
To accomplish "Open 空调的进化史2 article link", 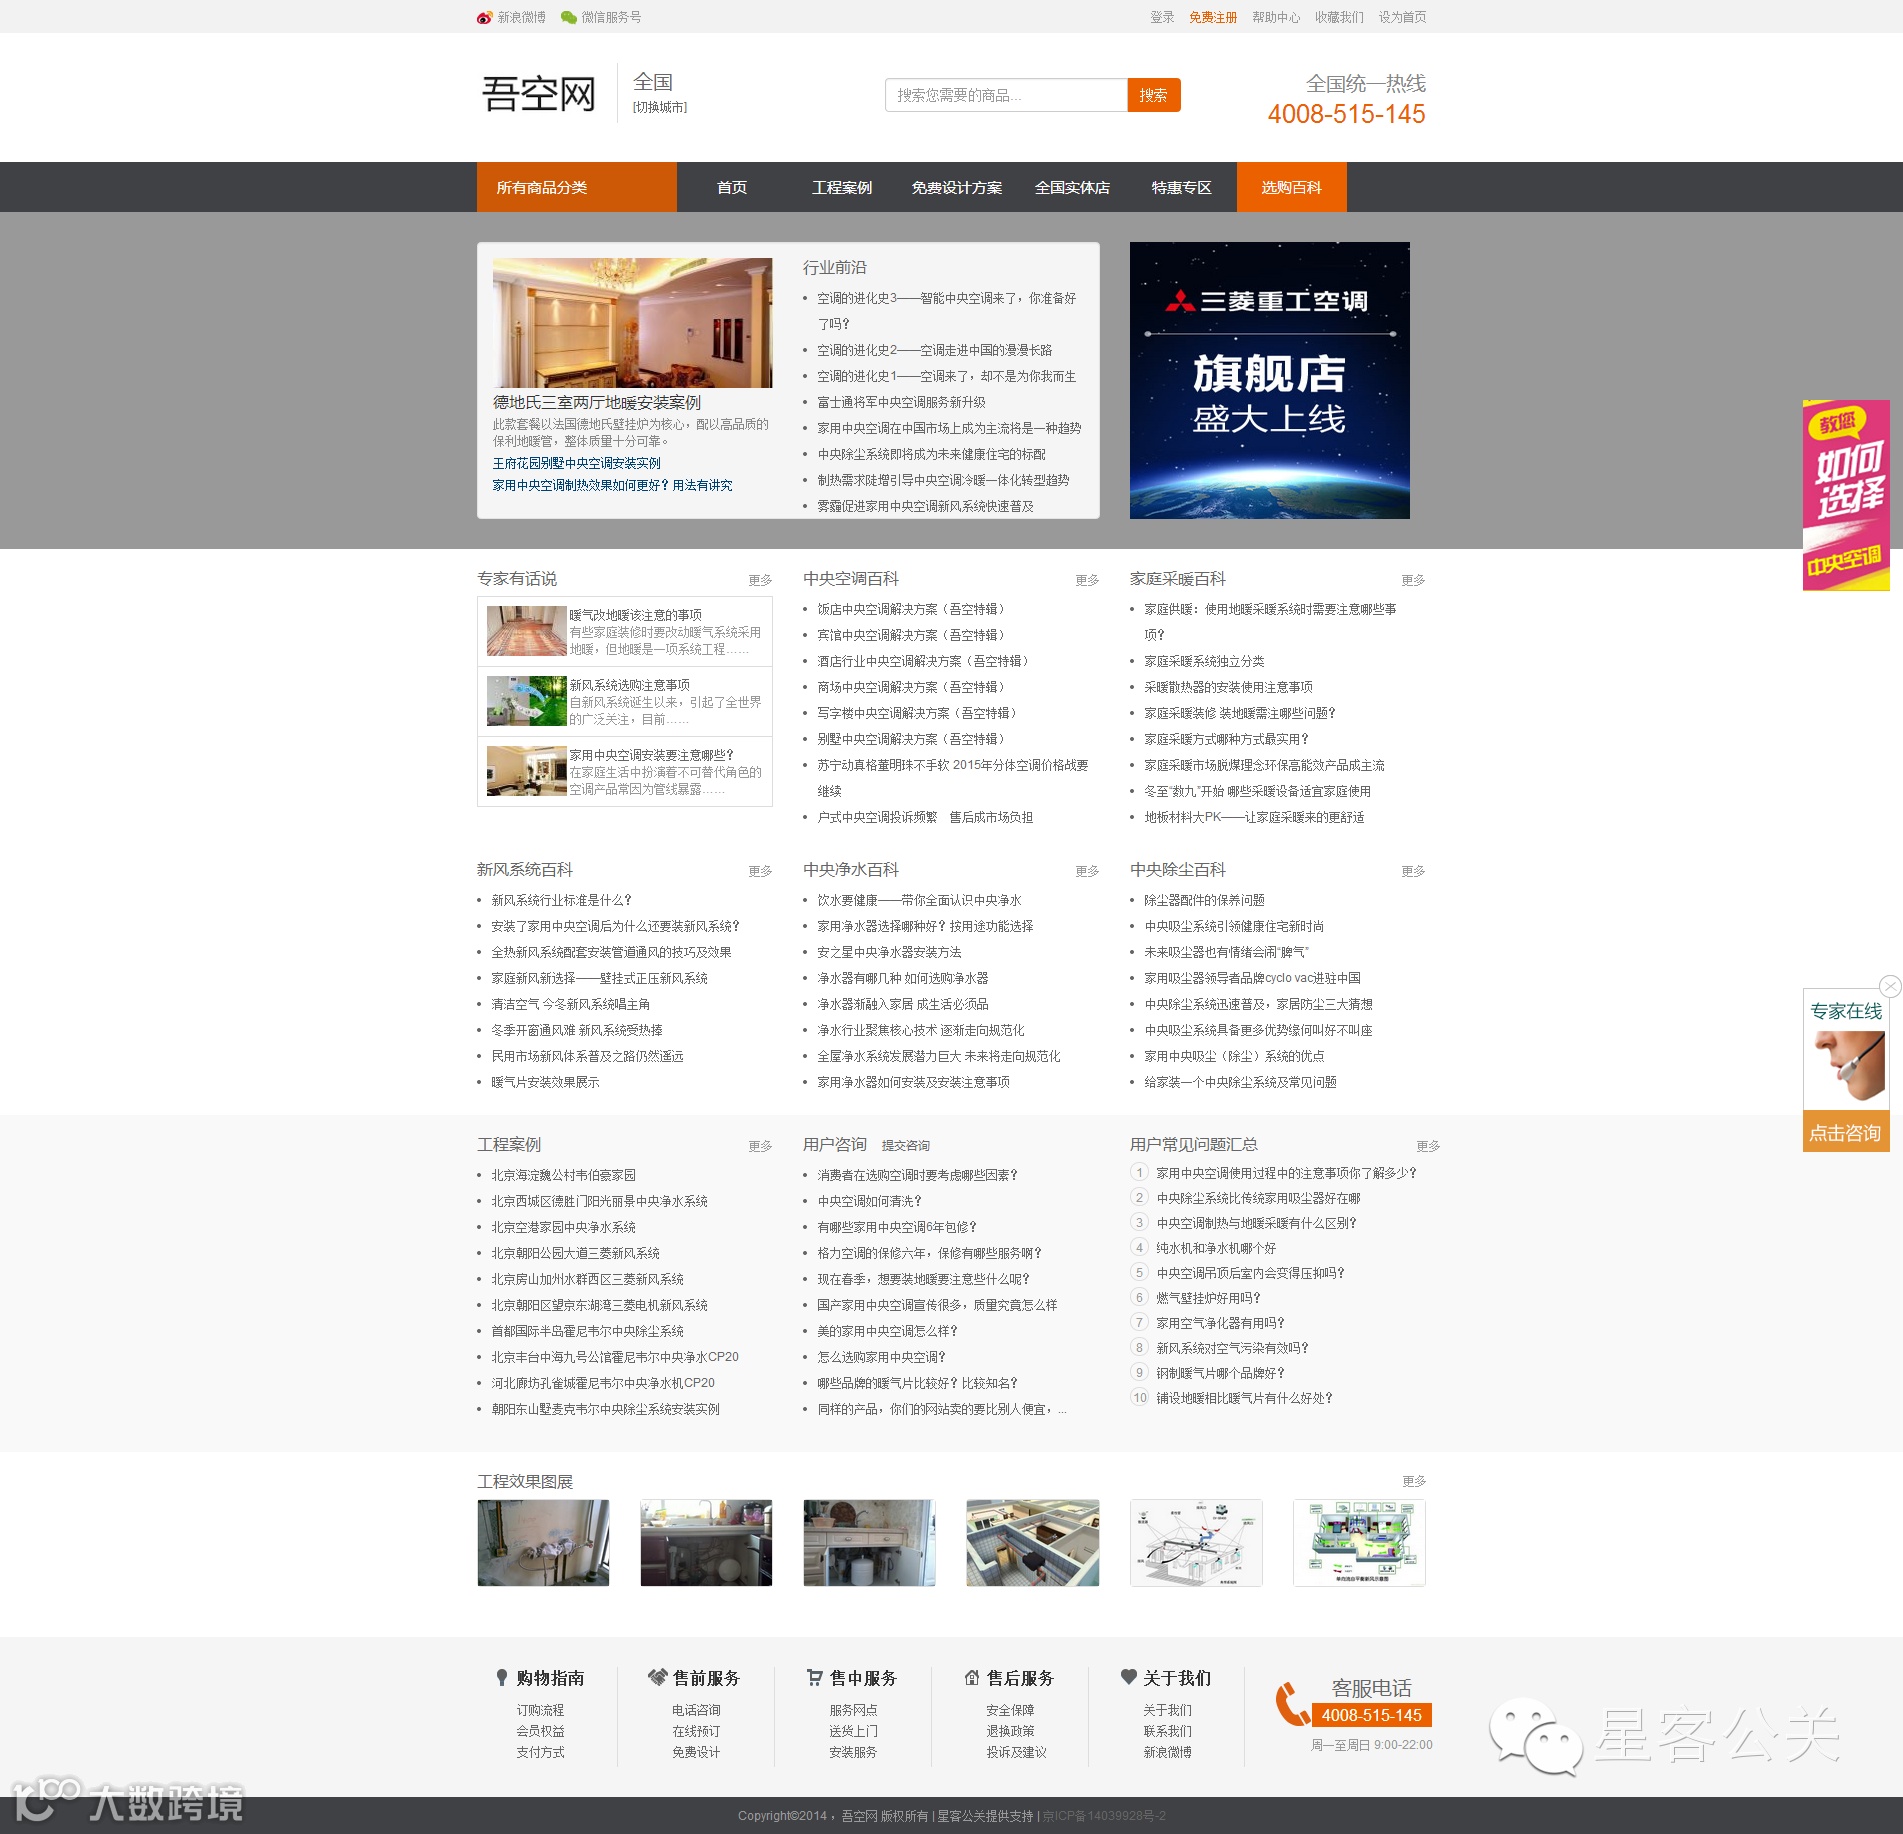I will click(934, 350).
